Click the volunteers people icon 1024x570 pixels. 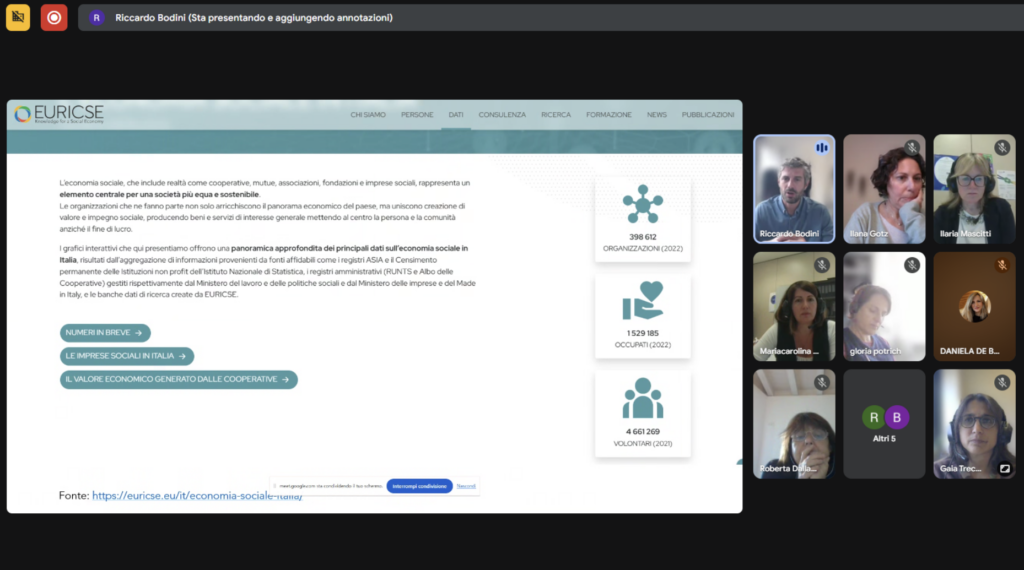tap(642, 398)
